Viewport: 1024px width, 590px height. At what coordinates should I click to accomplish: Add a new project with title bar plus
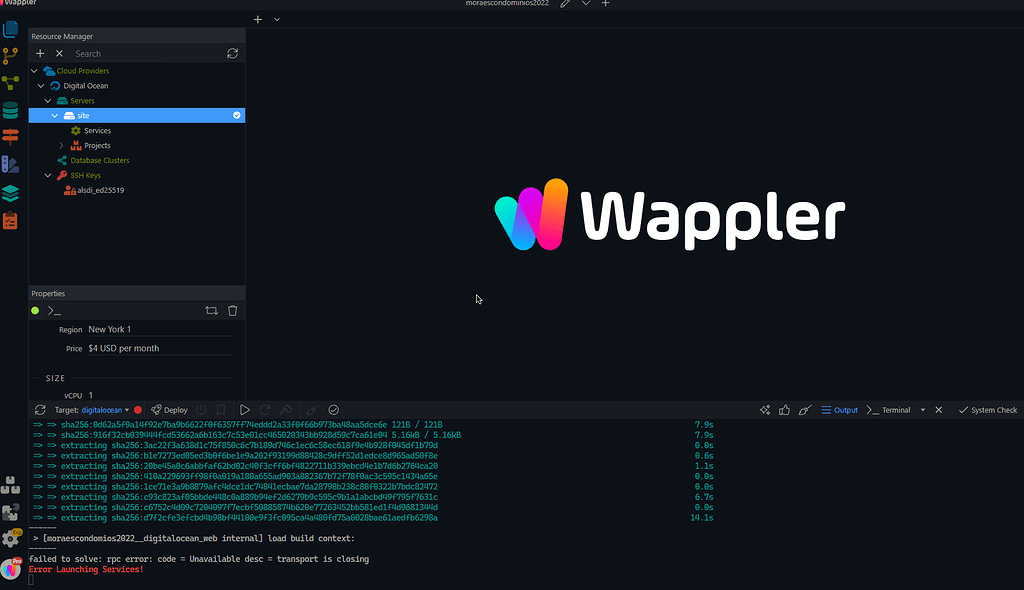(605, 3)
